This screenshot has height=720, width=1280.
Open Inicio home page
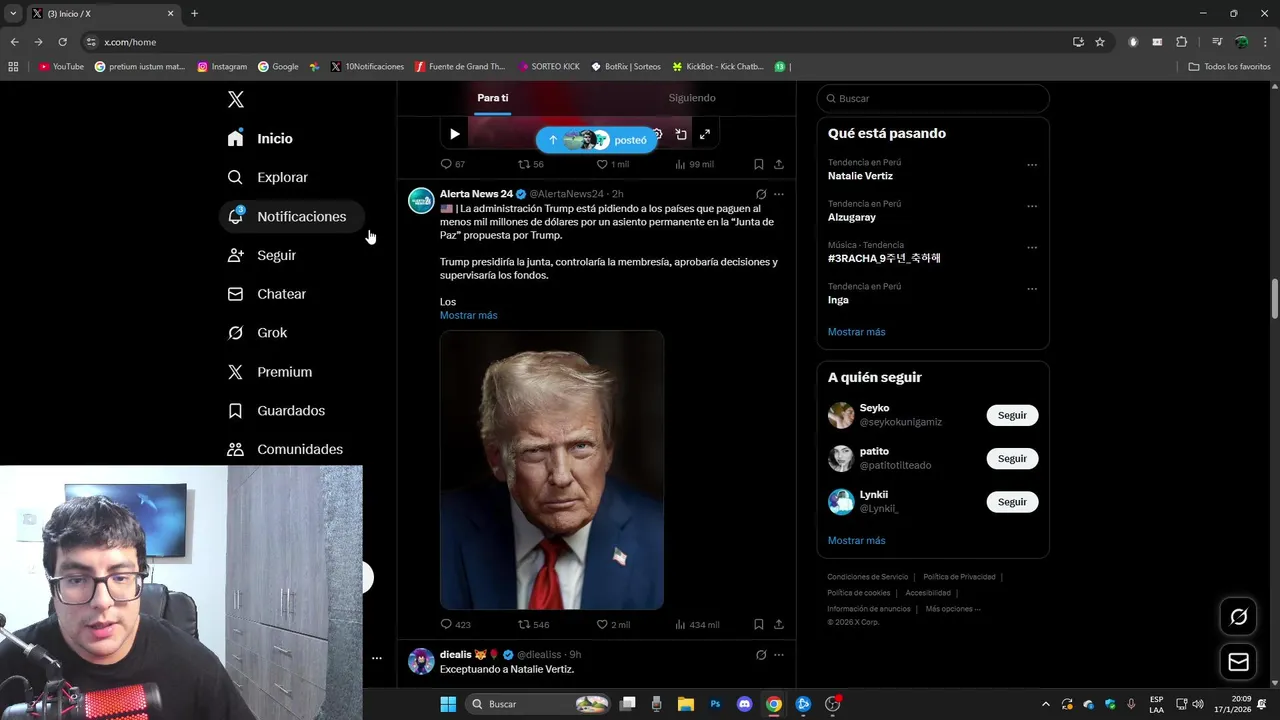(261, 138)
